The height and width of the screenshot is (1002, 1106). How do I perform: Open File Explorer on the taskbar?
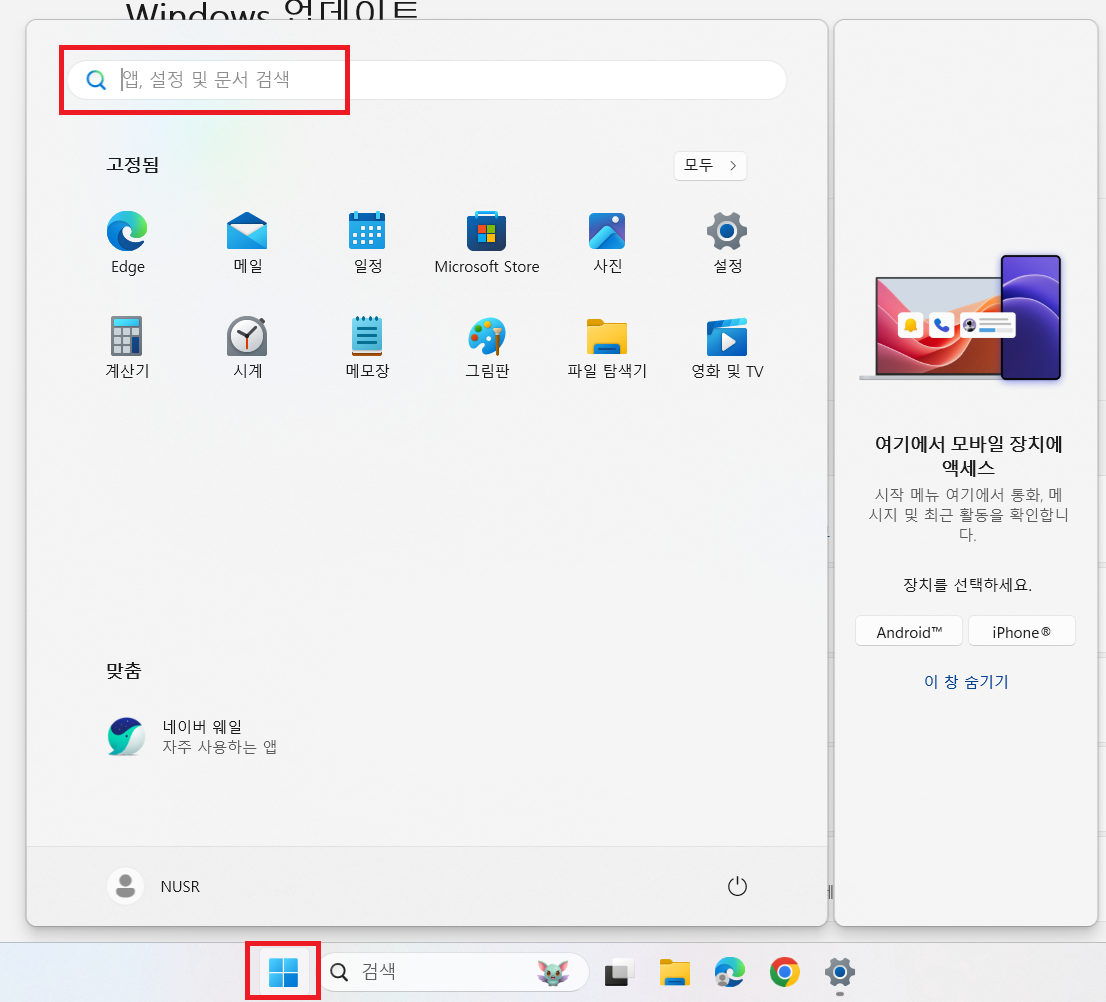click(x=674, y=973)
